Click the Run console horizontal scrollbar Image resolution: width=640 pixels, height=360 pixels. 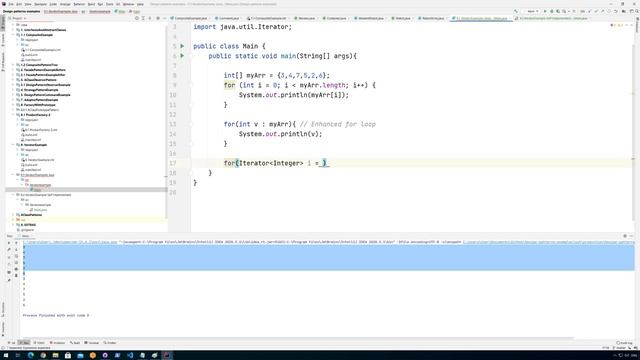[x=298, y=338]
